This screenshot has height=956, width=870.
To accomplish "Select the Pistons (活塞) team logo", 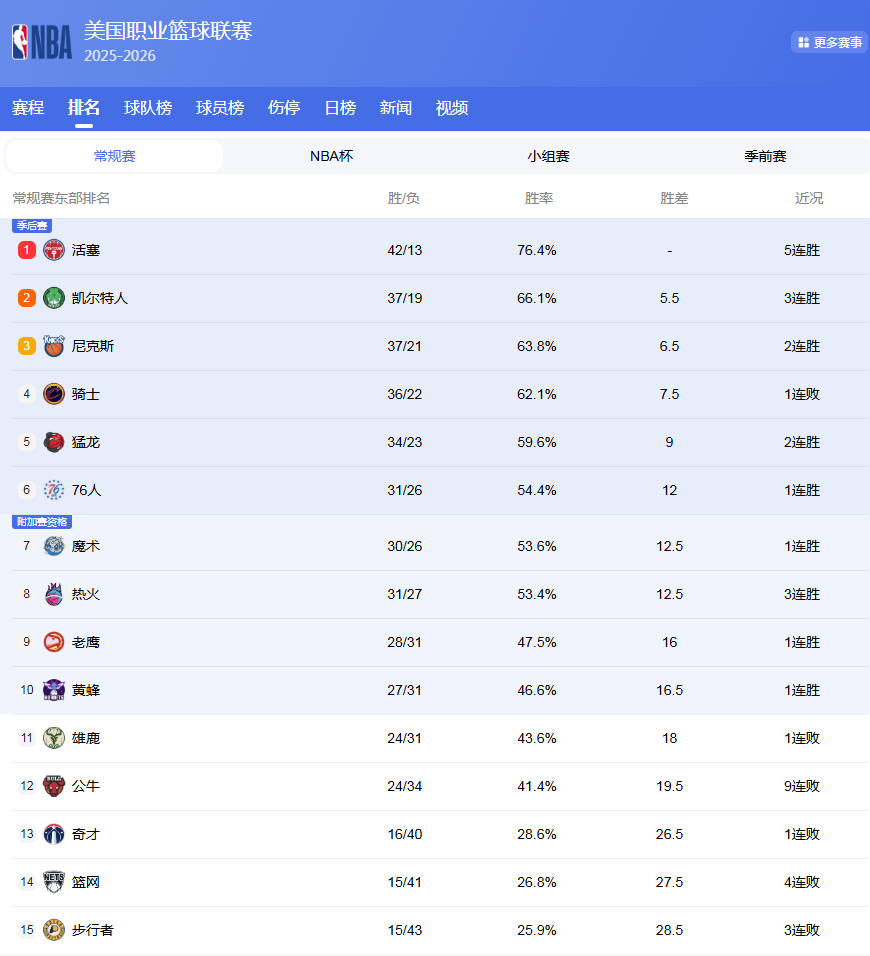I will (x=53, y=249).
